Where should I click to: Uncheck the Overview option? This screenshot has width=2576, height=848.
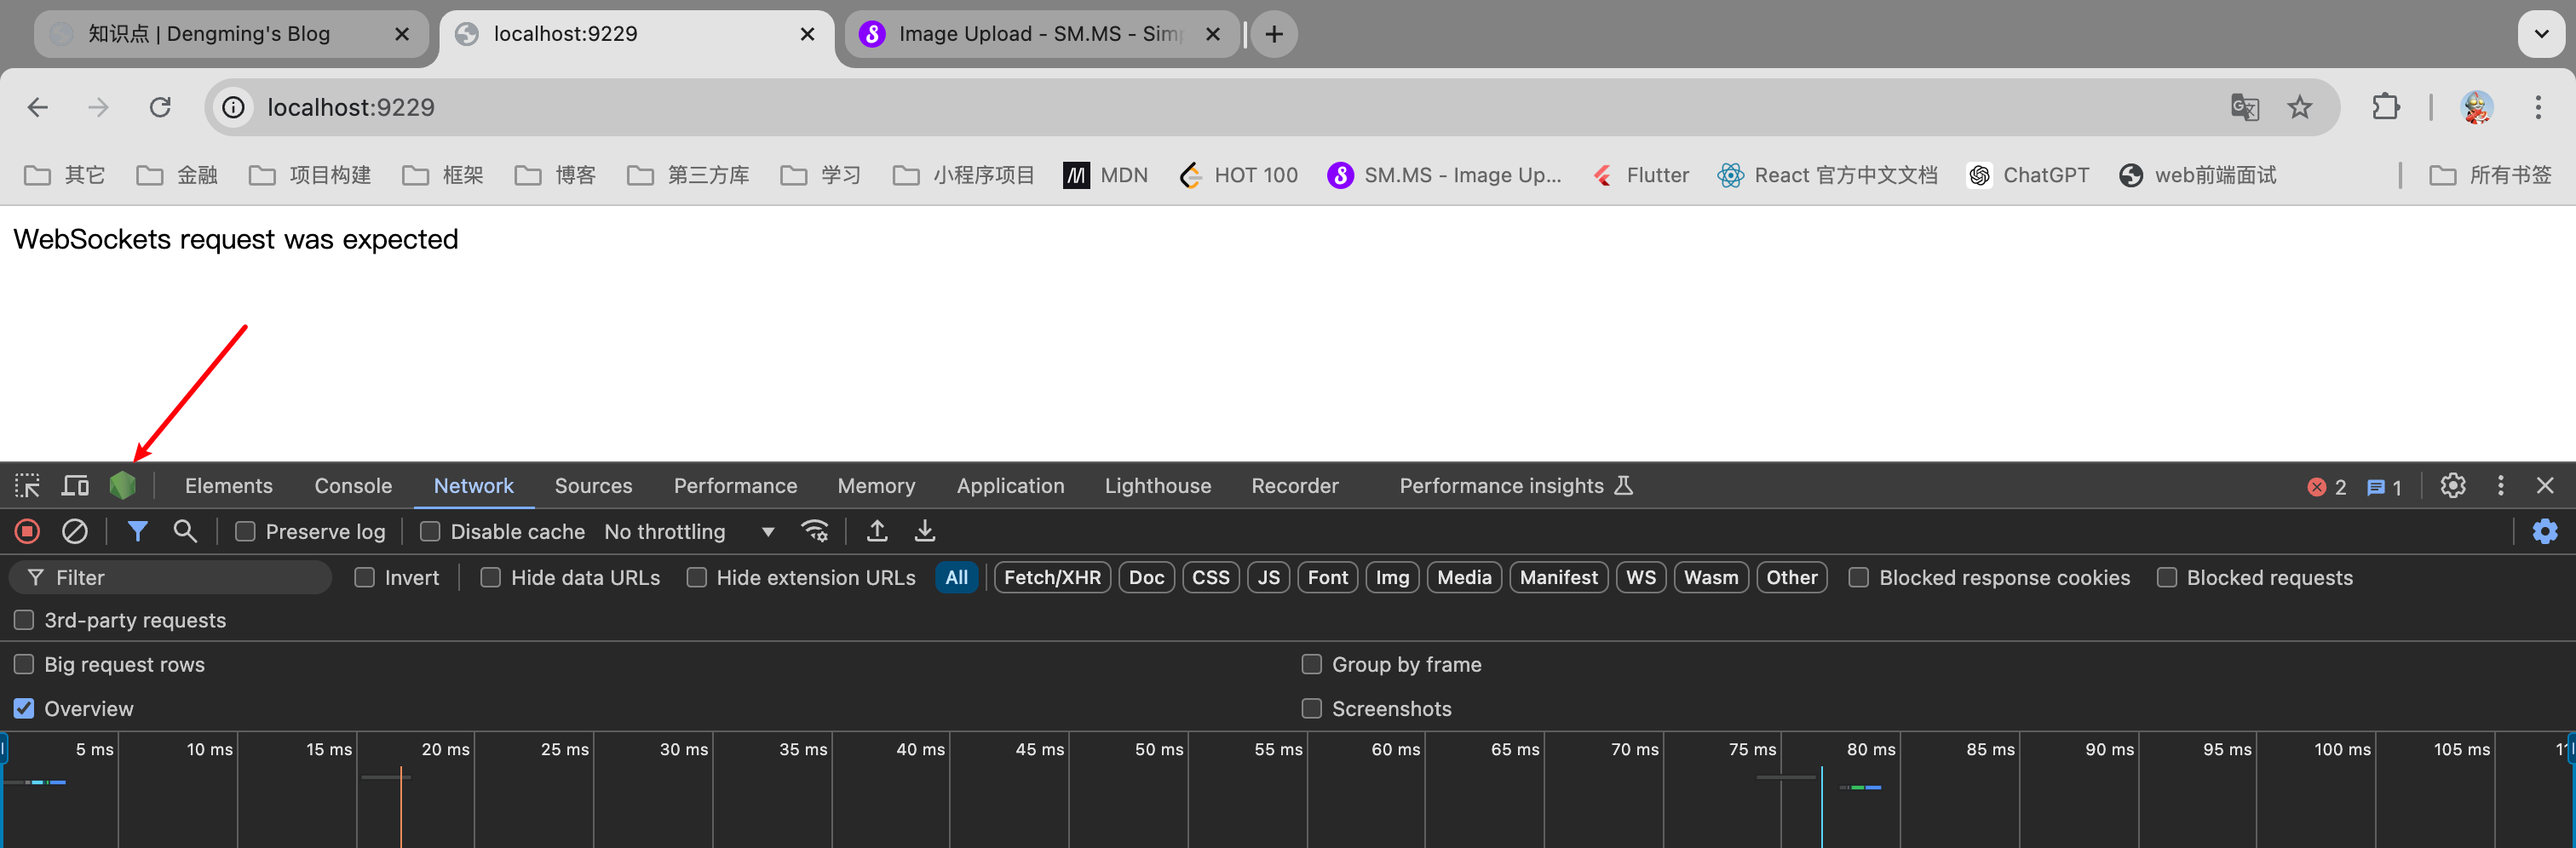pyautogui.click(x=24, y=708)
